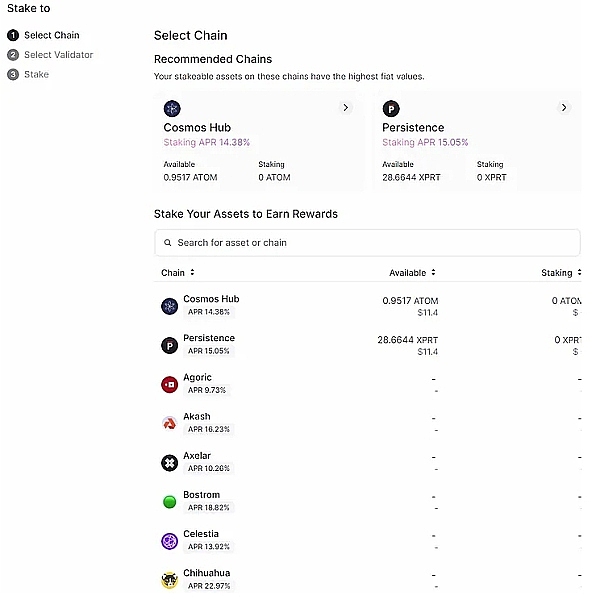This screenshot has height=600, width=600.
Task: Click the Persistence icon in recommended card
Action: tap(391, 108)
